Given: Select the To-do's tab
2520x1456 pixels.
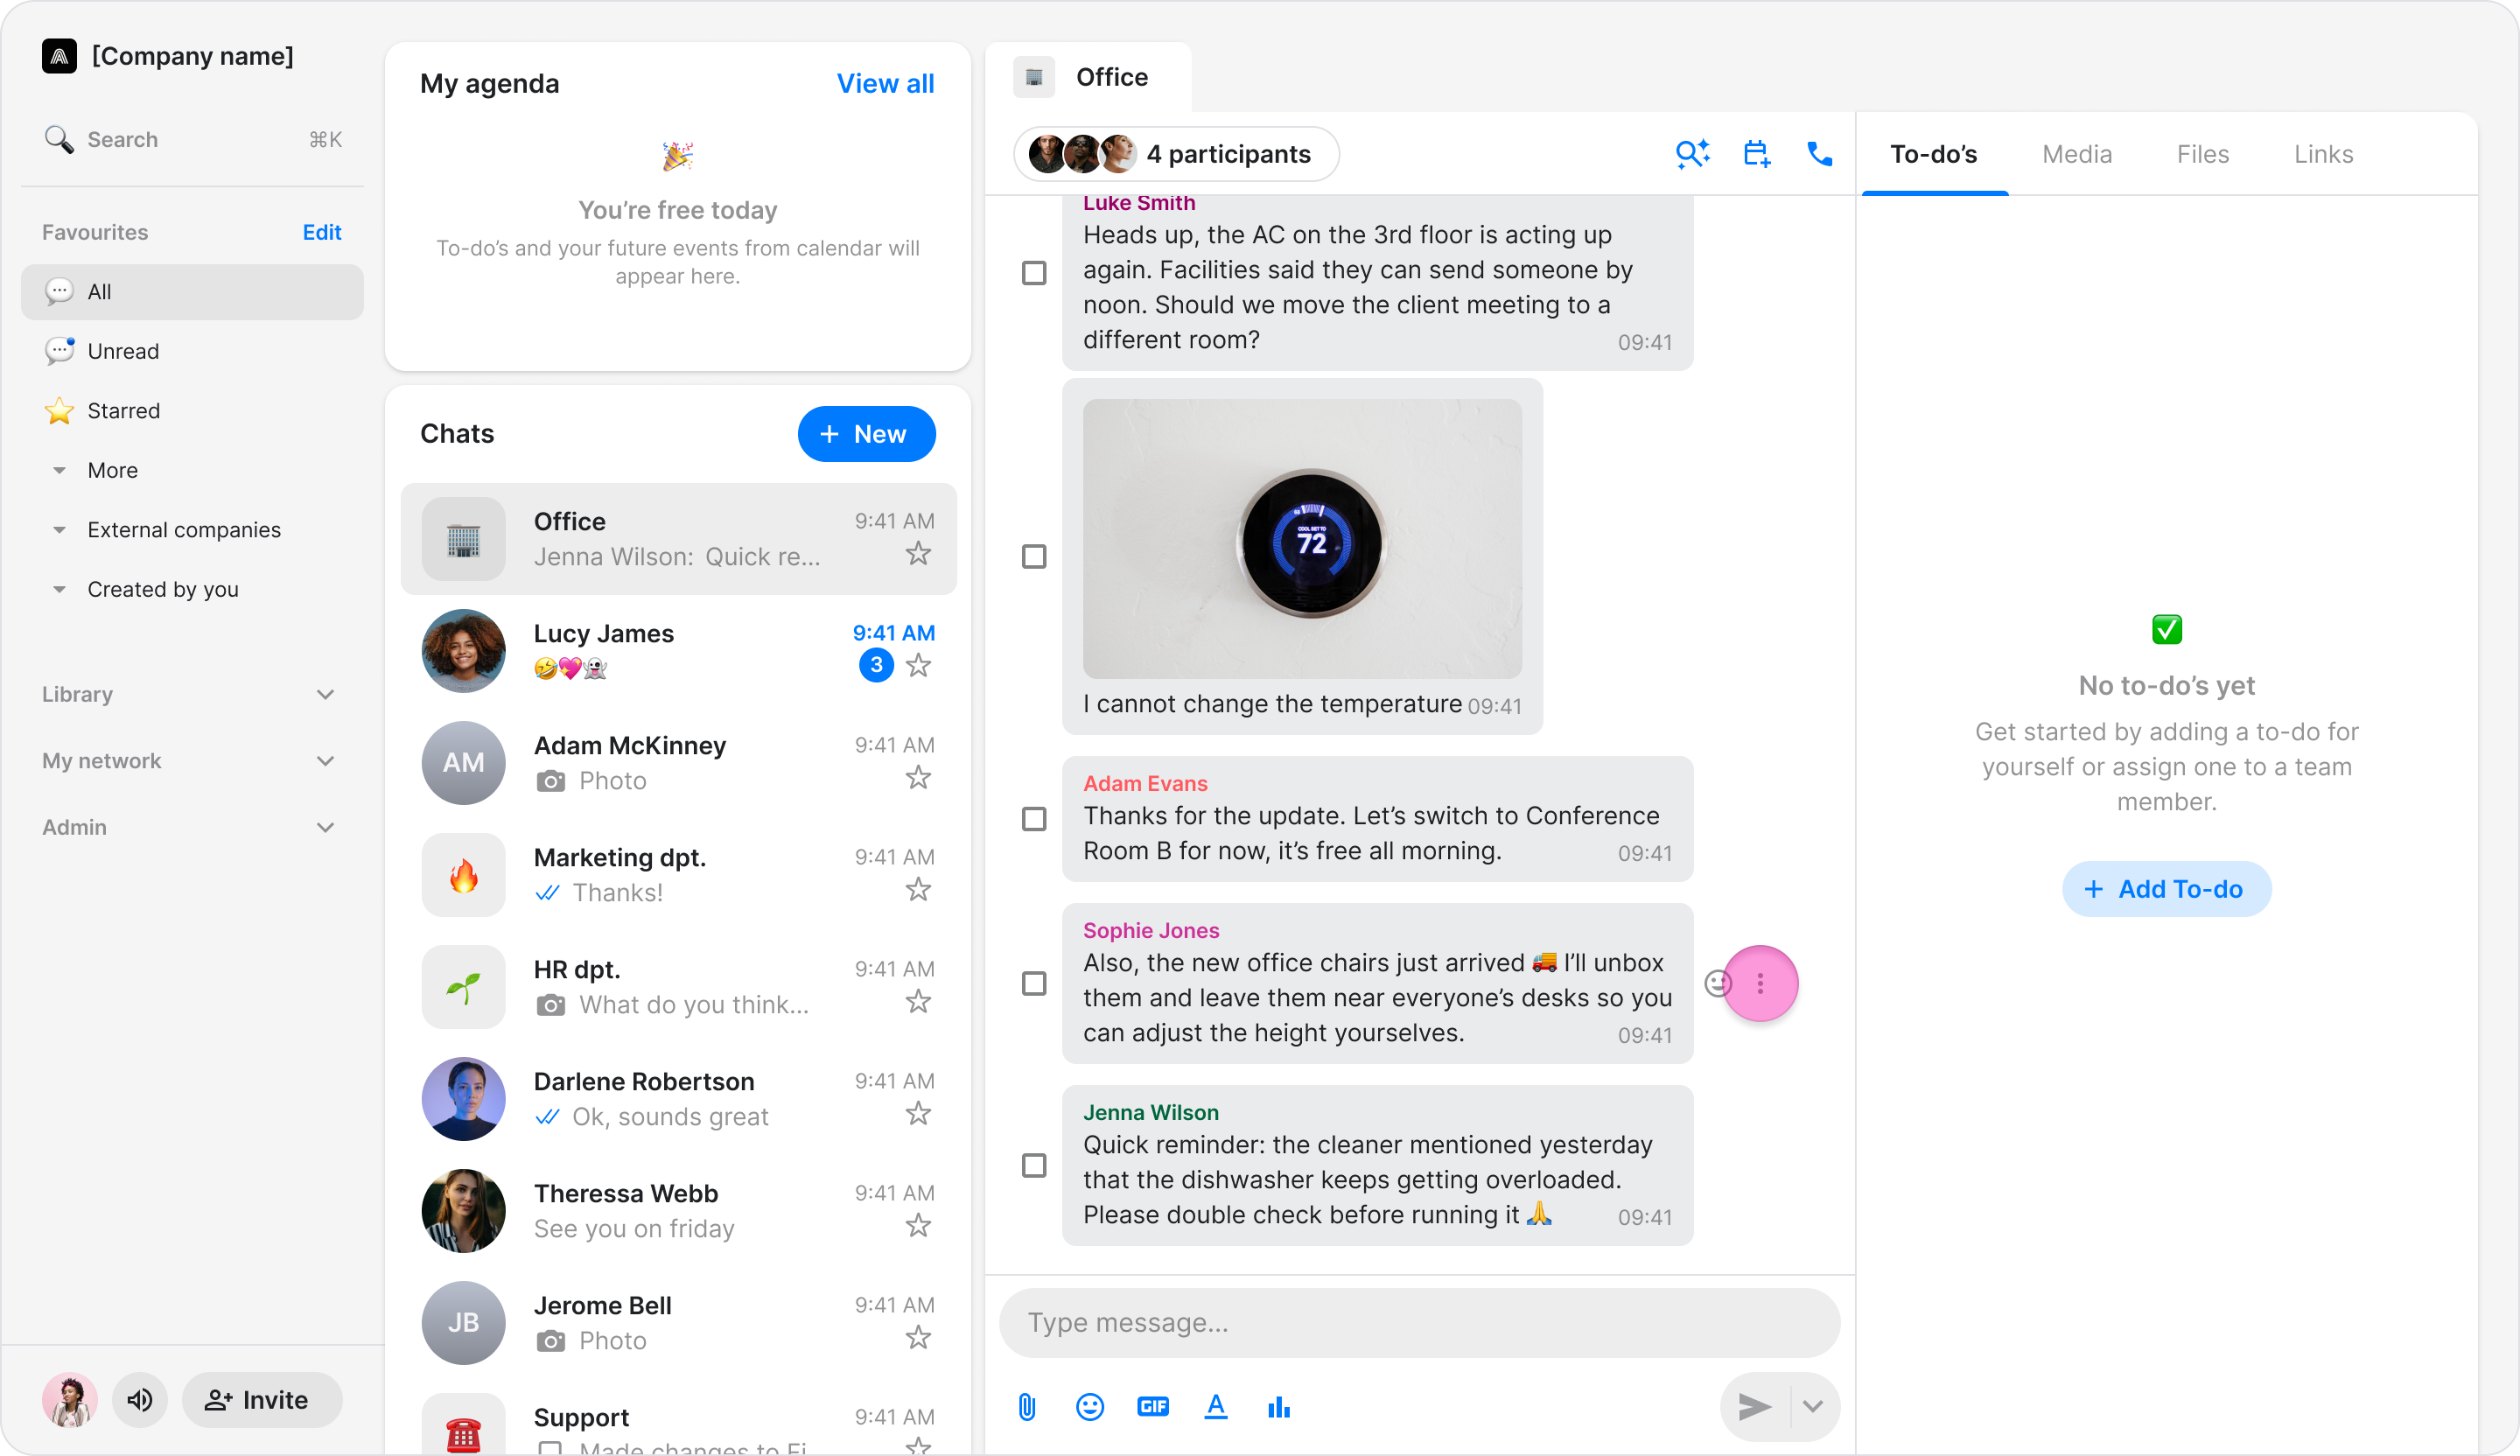Looking at the screenshot, I should coord(1933,154).
